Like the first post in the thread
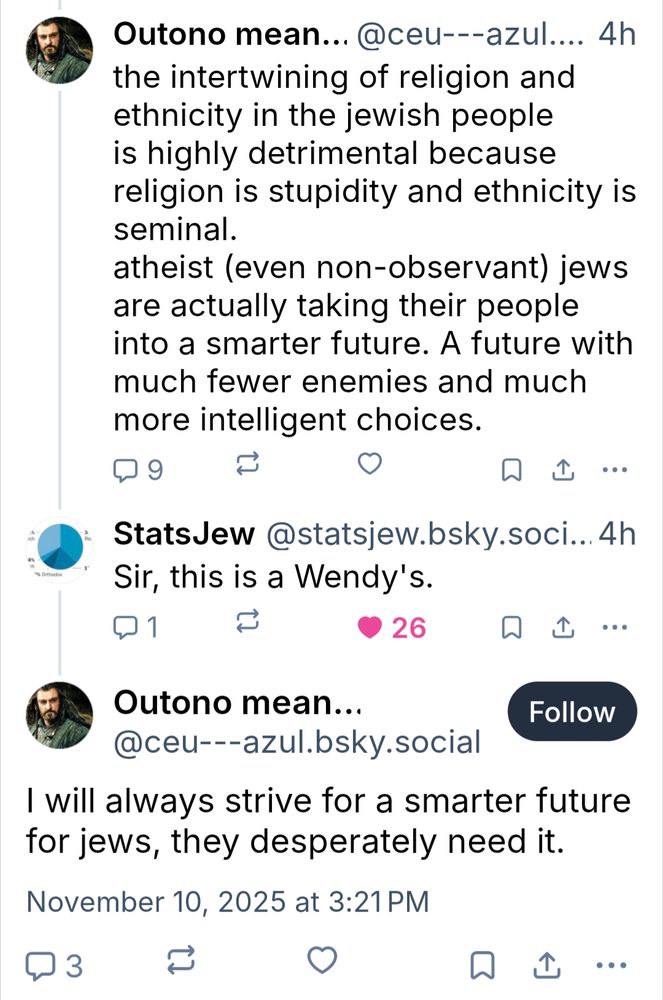The image size is (663, 1000). [x=369, y=465]
